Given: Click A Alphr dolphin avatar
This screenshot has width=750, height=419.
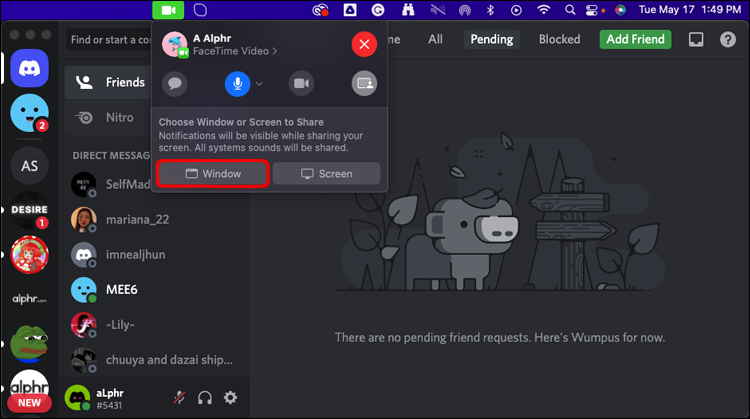Looking at the screenshot, I should point(175,44).
